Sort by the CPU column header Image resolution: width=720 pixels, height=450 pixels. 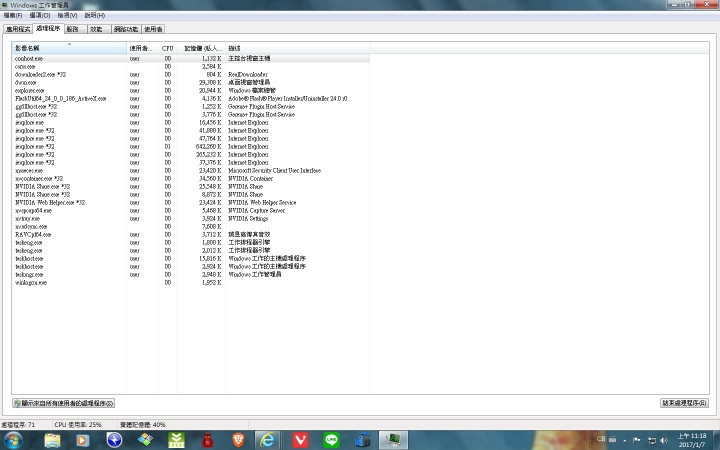pos(168,48)
